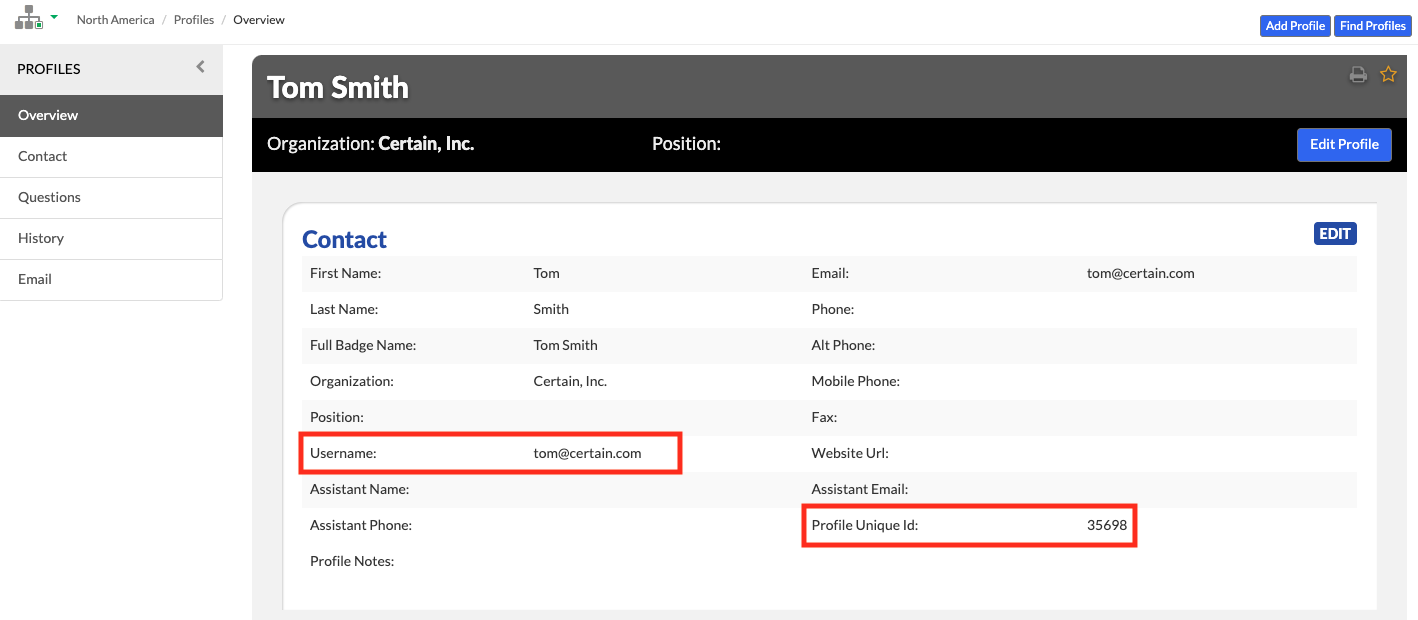Viewport: 1418px width, 620px height.
Task: Click the Assistant Email label
Action: [860, 489]
